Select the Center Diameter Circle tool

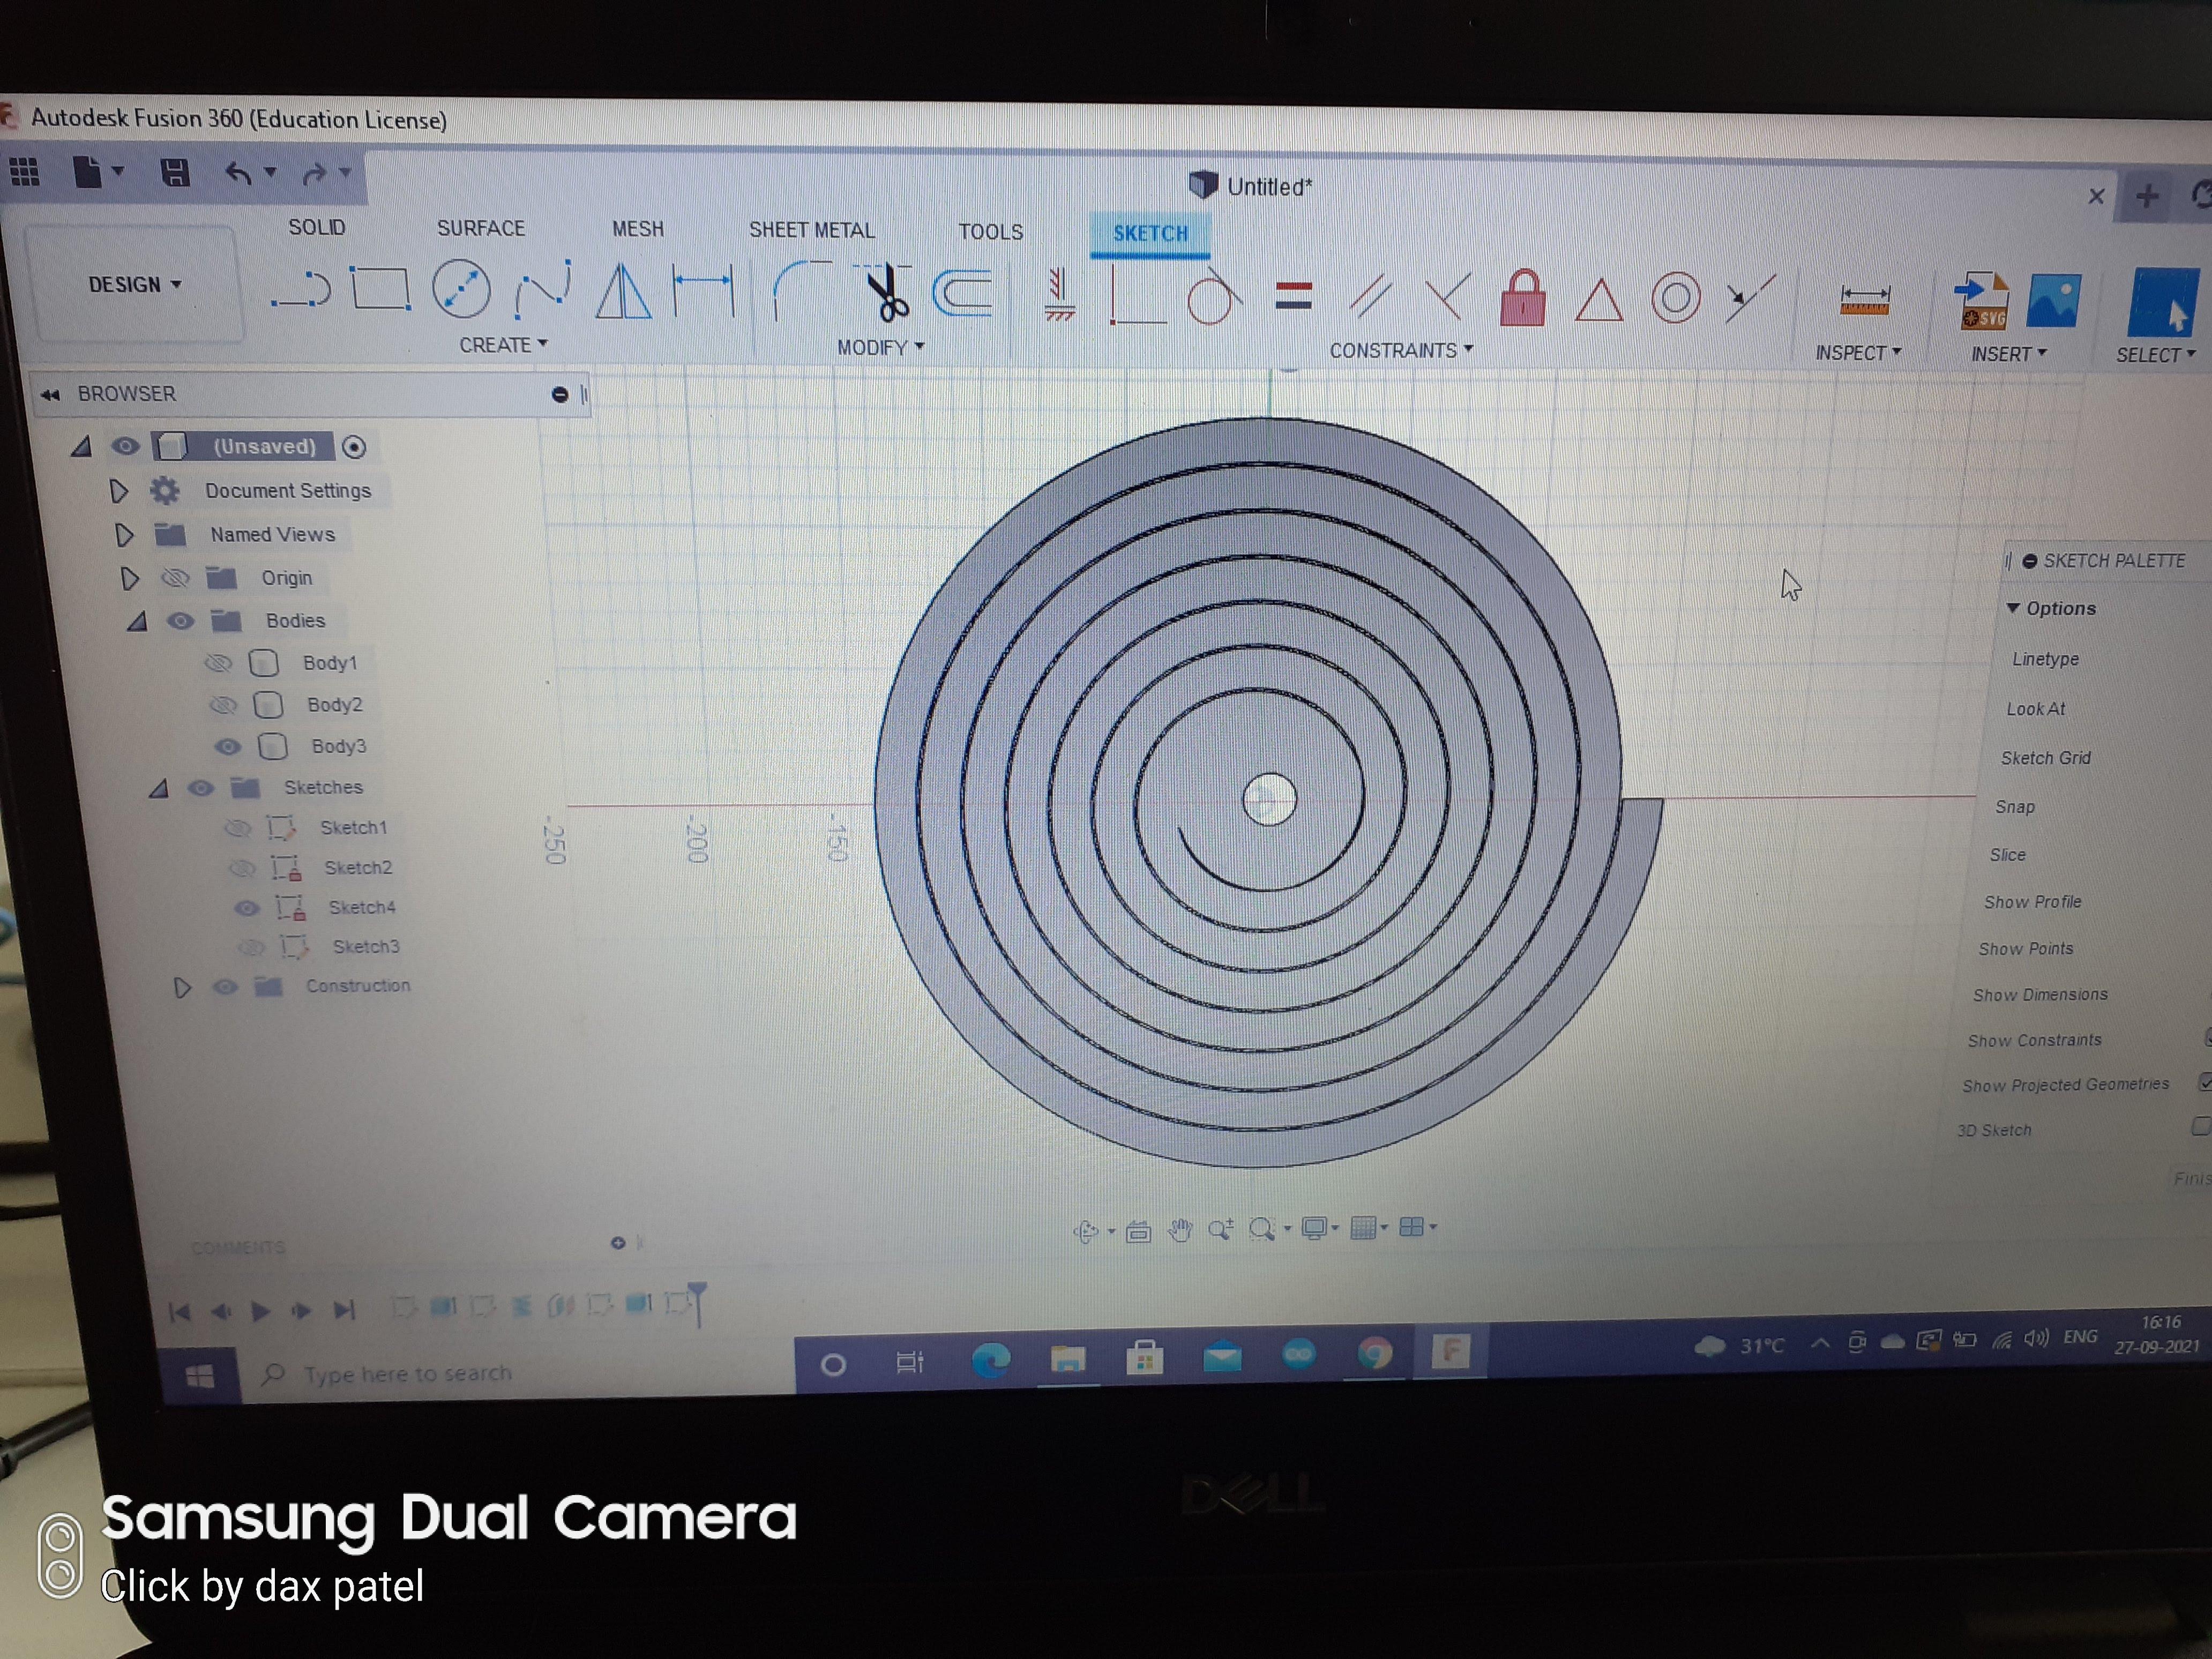461,290
